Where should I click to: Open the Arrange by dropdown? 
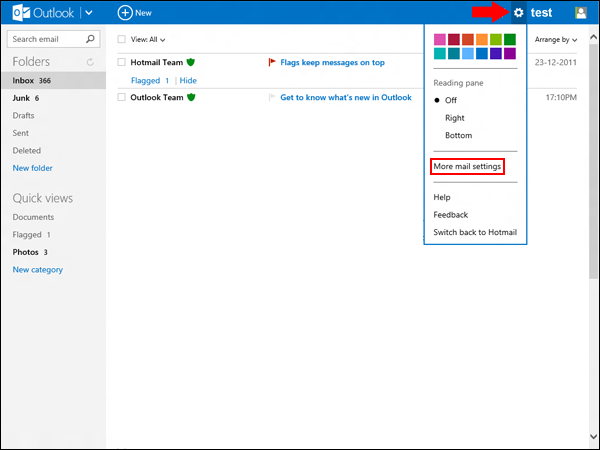click(x=556, y=39)
